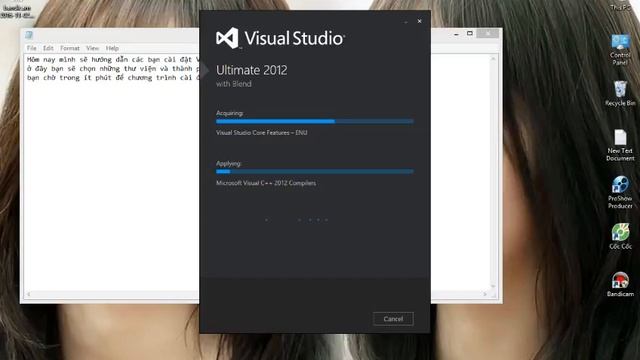This screenshot has width=640, height=360.
Task: Click the Visual Studio logo icon
Action: pos(227,38)
